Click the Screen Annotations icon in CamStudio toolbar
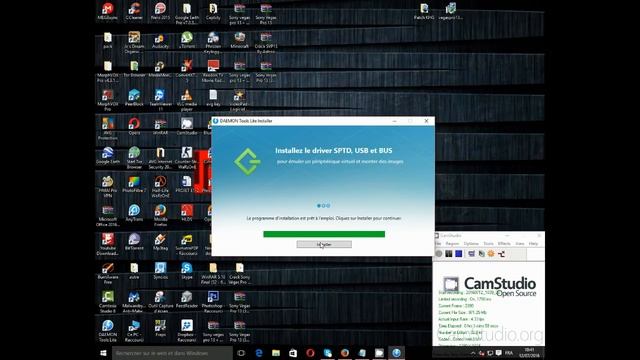 (x=481, y=254)
